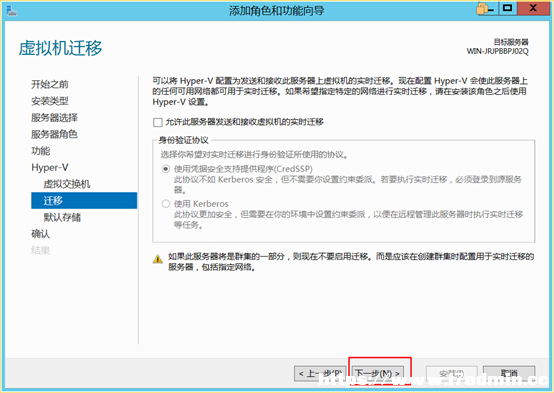Screen dimensions: 554x393
Task: Click the maximize window button
Action: click(x=508, y=8)
